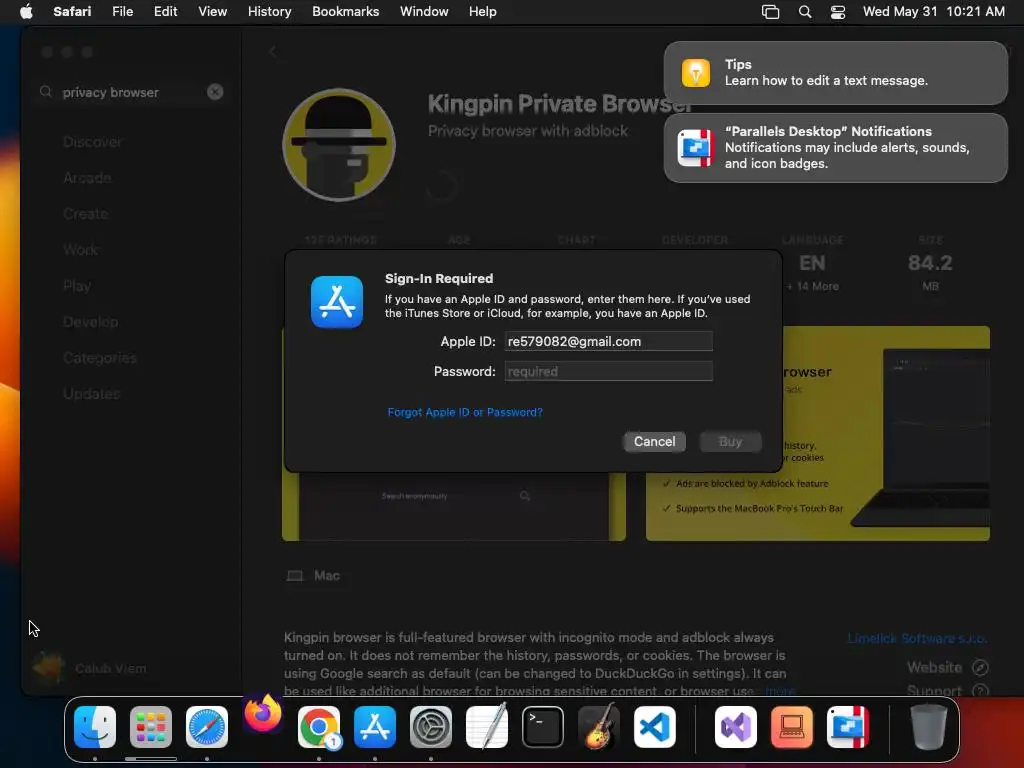Open the Safari menu
This screenshot has width=1024, height=768.
coord(72,12)
